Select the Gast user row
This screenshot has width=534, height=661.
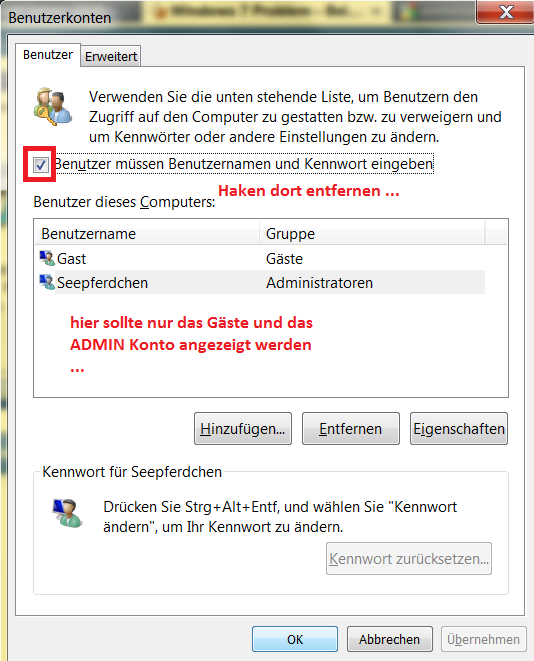click(261, 258)
